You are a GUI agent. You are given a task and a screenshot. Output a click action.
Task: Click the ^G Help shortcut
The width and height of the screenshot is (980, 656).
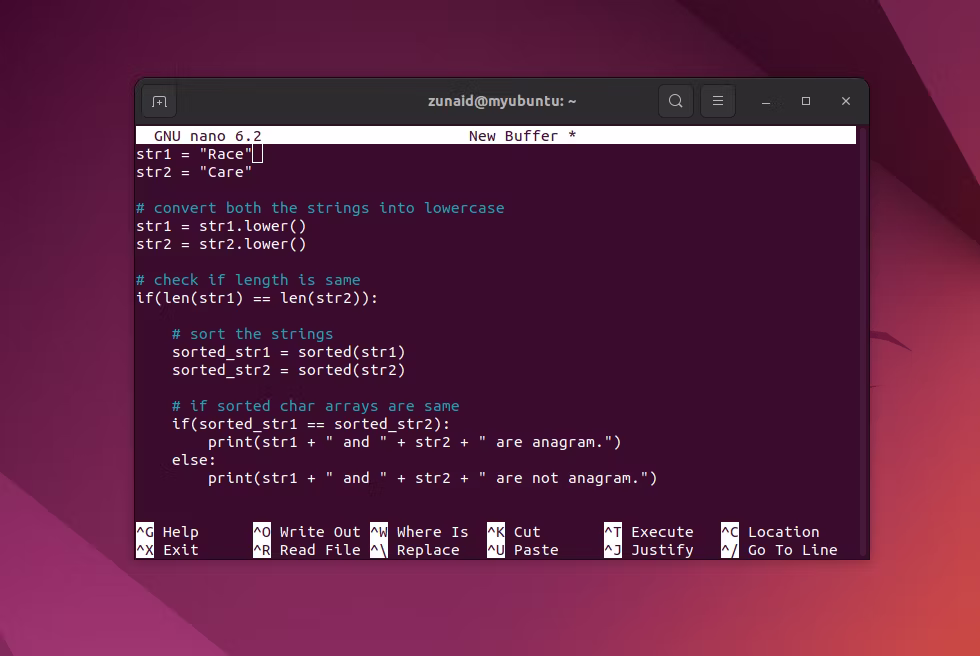pos(167,532)
